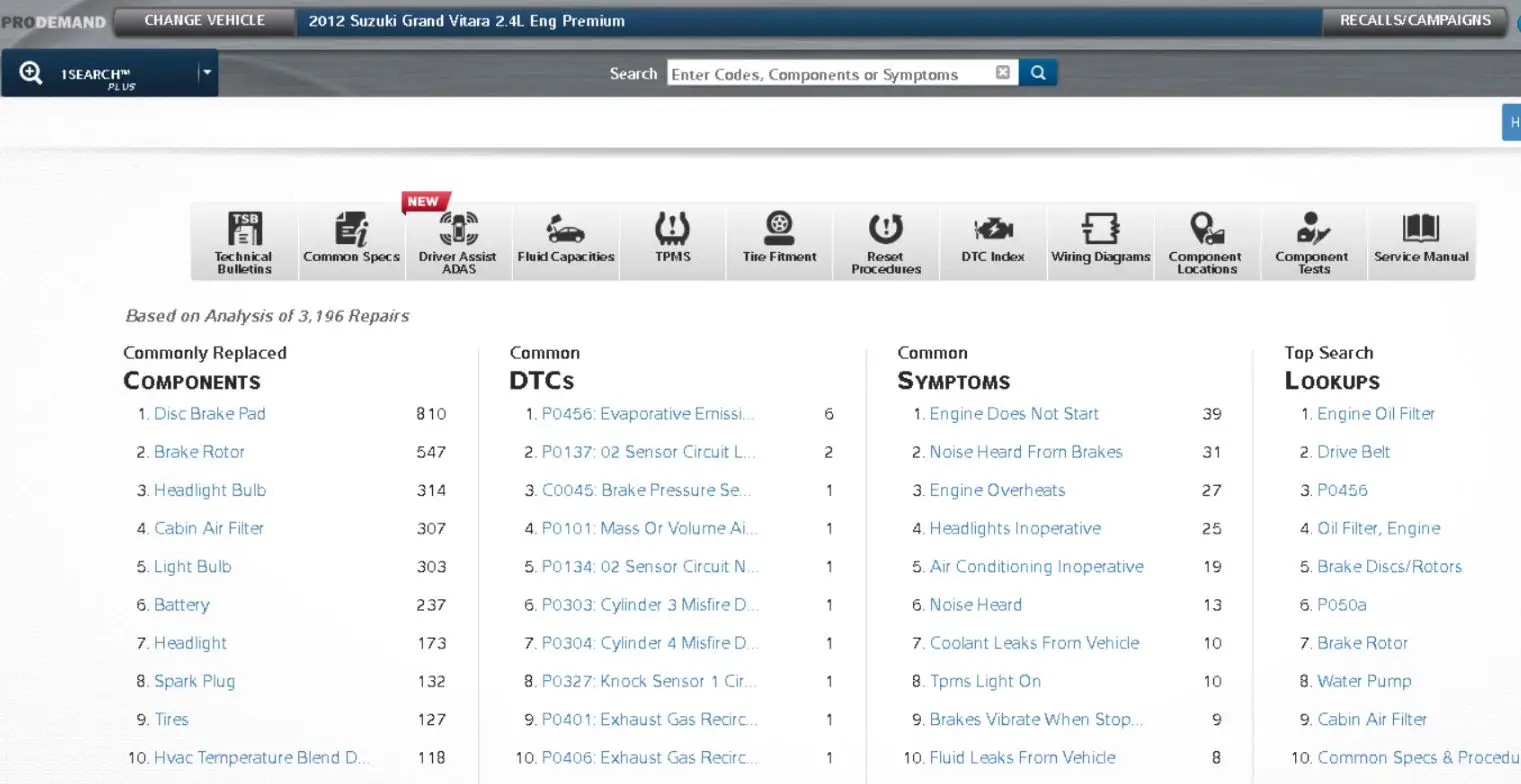The image size is (1521, 784).
Task: Open Spark Plug component link
Action: (x=194, y=681)
